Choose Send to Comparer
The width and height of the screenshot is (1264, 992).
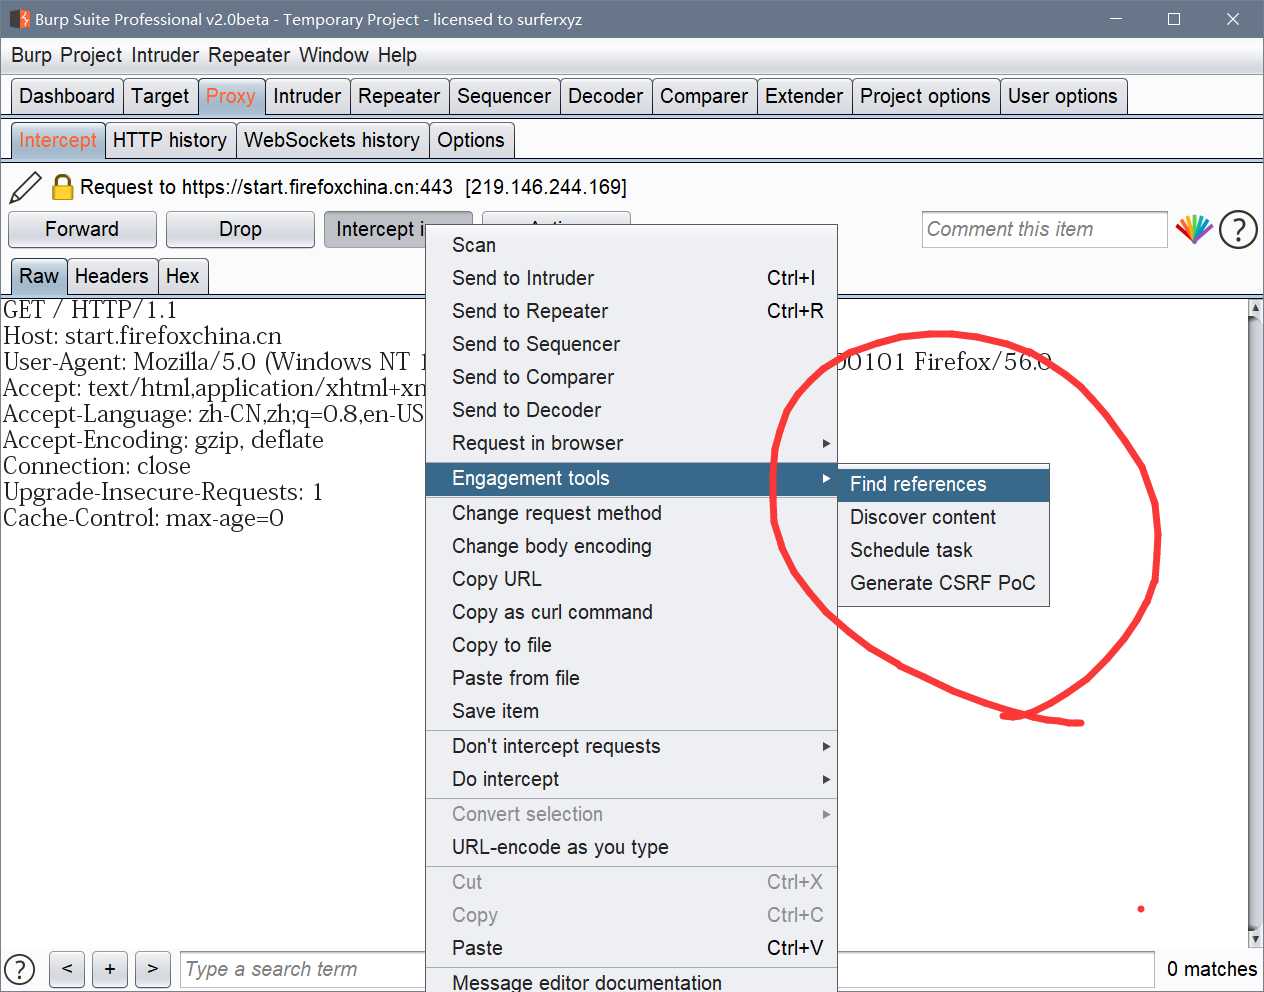tap(631, 377)
